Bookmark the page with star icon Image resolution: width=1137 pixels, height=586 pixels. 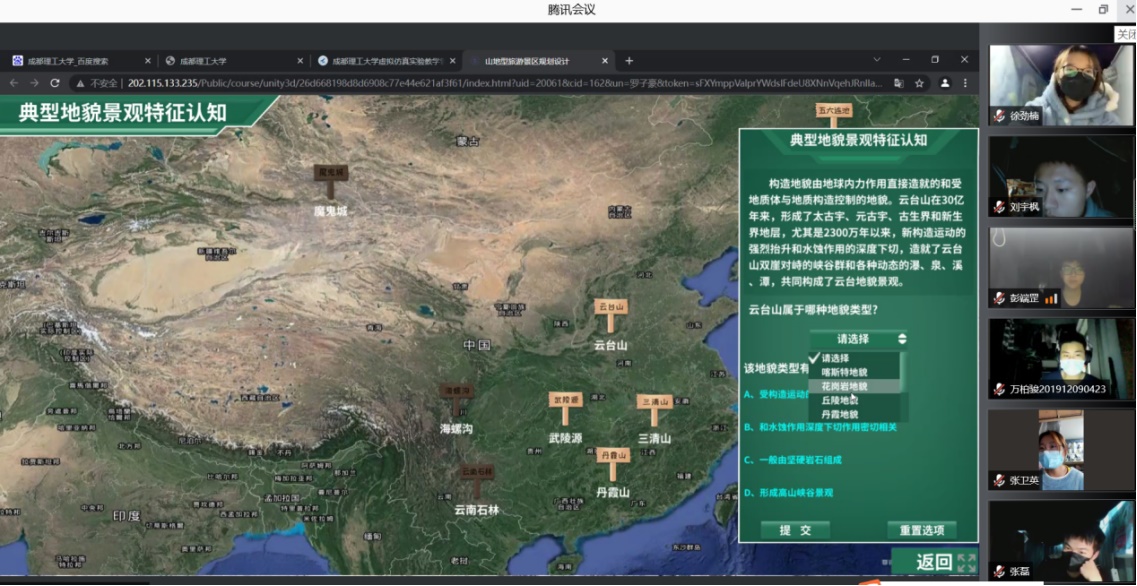click(x=919, y=83)
